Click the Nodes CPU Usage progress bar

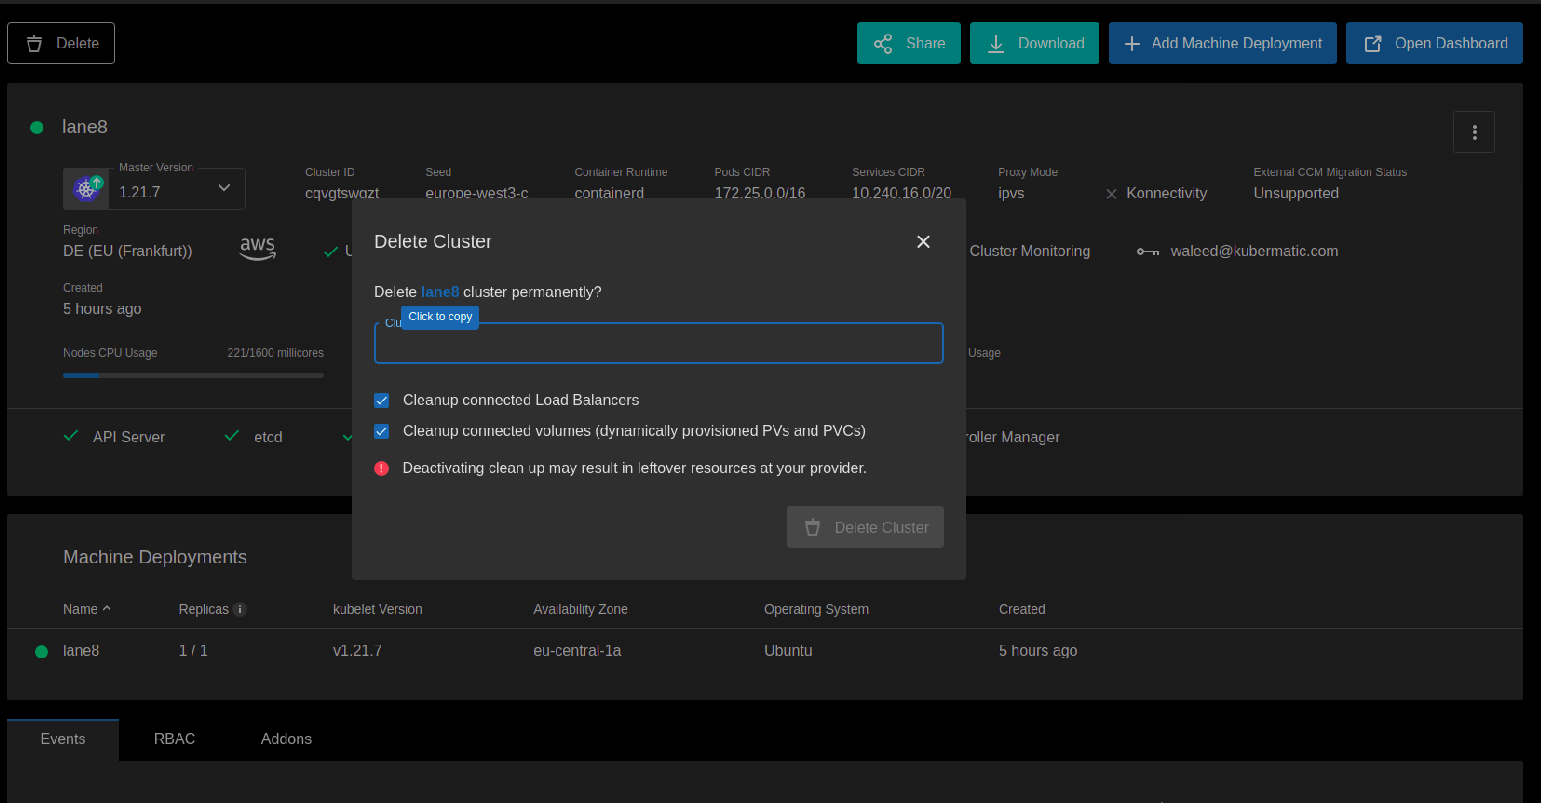(193, 375)
